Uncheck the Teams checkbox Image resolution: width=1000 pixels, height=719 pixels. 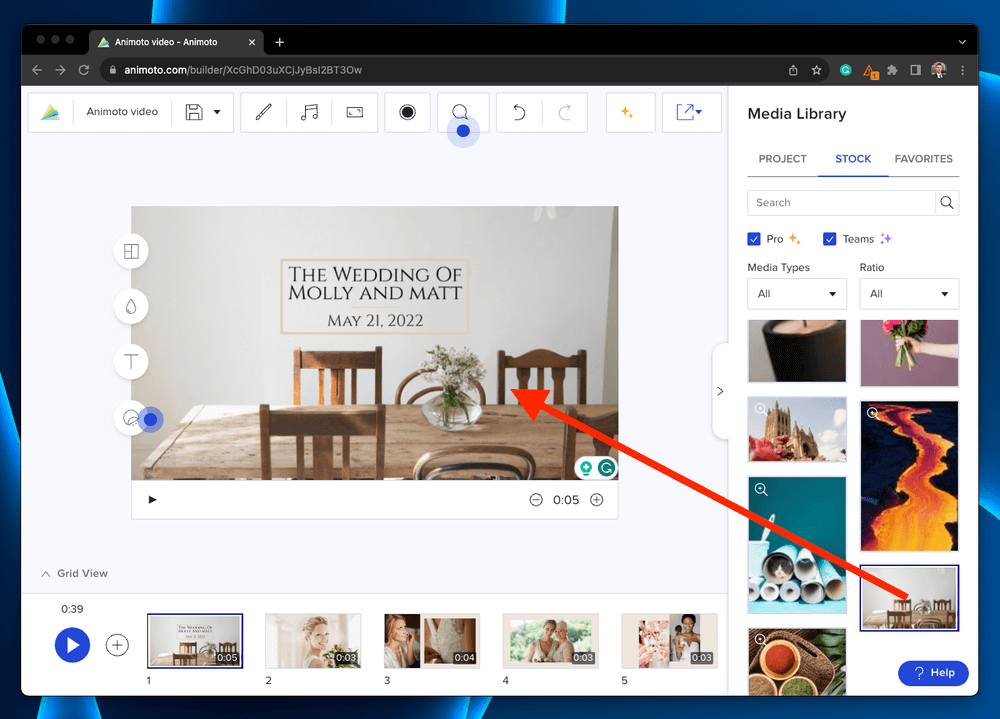[x=830, y=239]
